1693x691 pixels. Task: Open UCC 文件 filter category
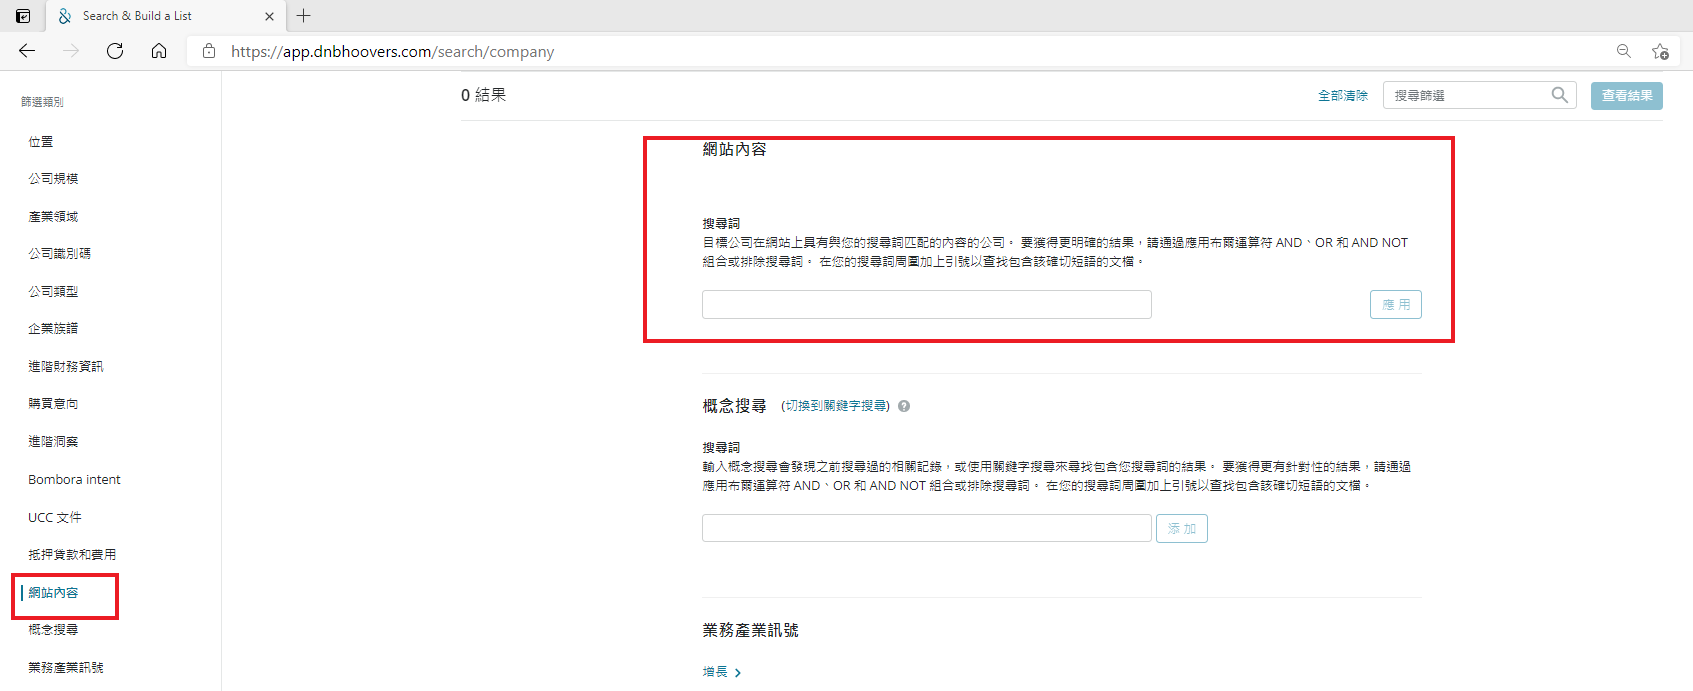(x=55, y=518)
